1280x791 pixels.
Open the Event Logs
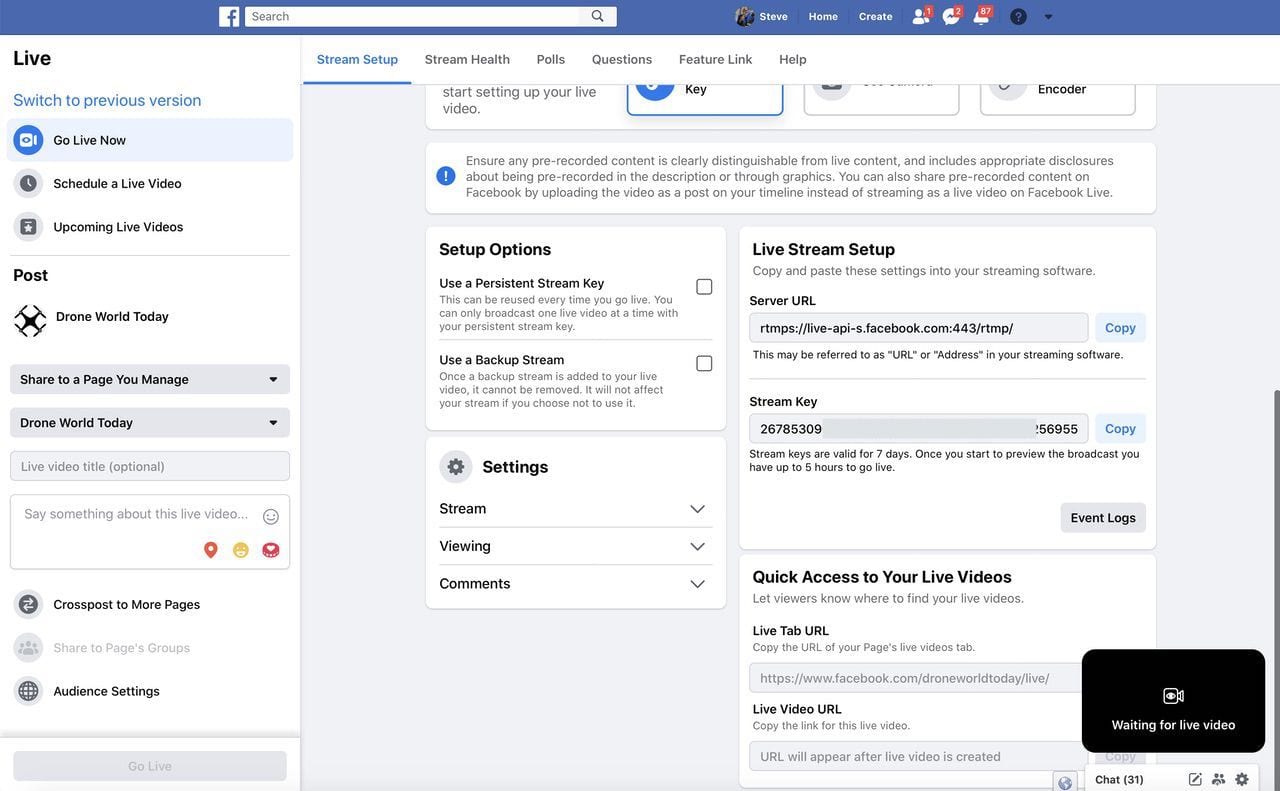point(1103,517)
